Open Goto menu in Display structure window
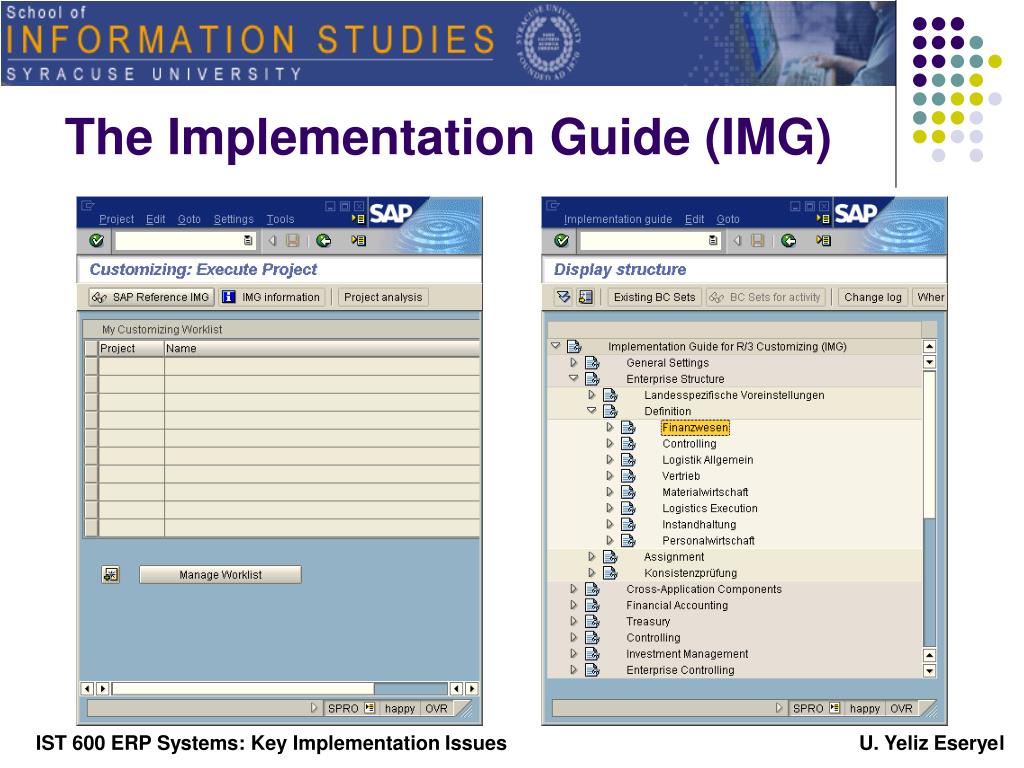1024x768 pixels. click(x=728, y=219)
